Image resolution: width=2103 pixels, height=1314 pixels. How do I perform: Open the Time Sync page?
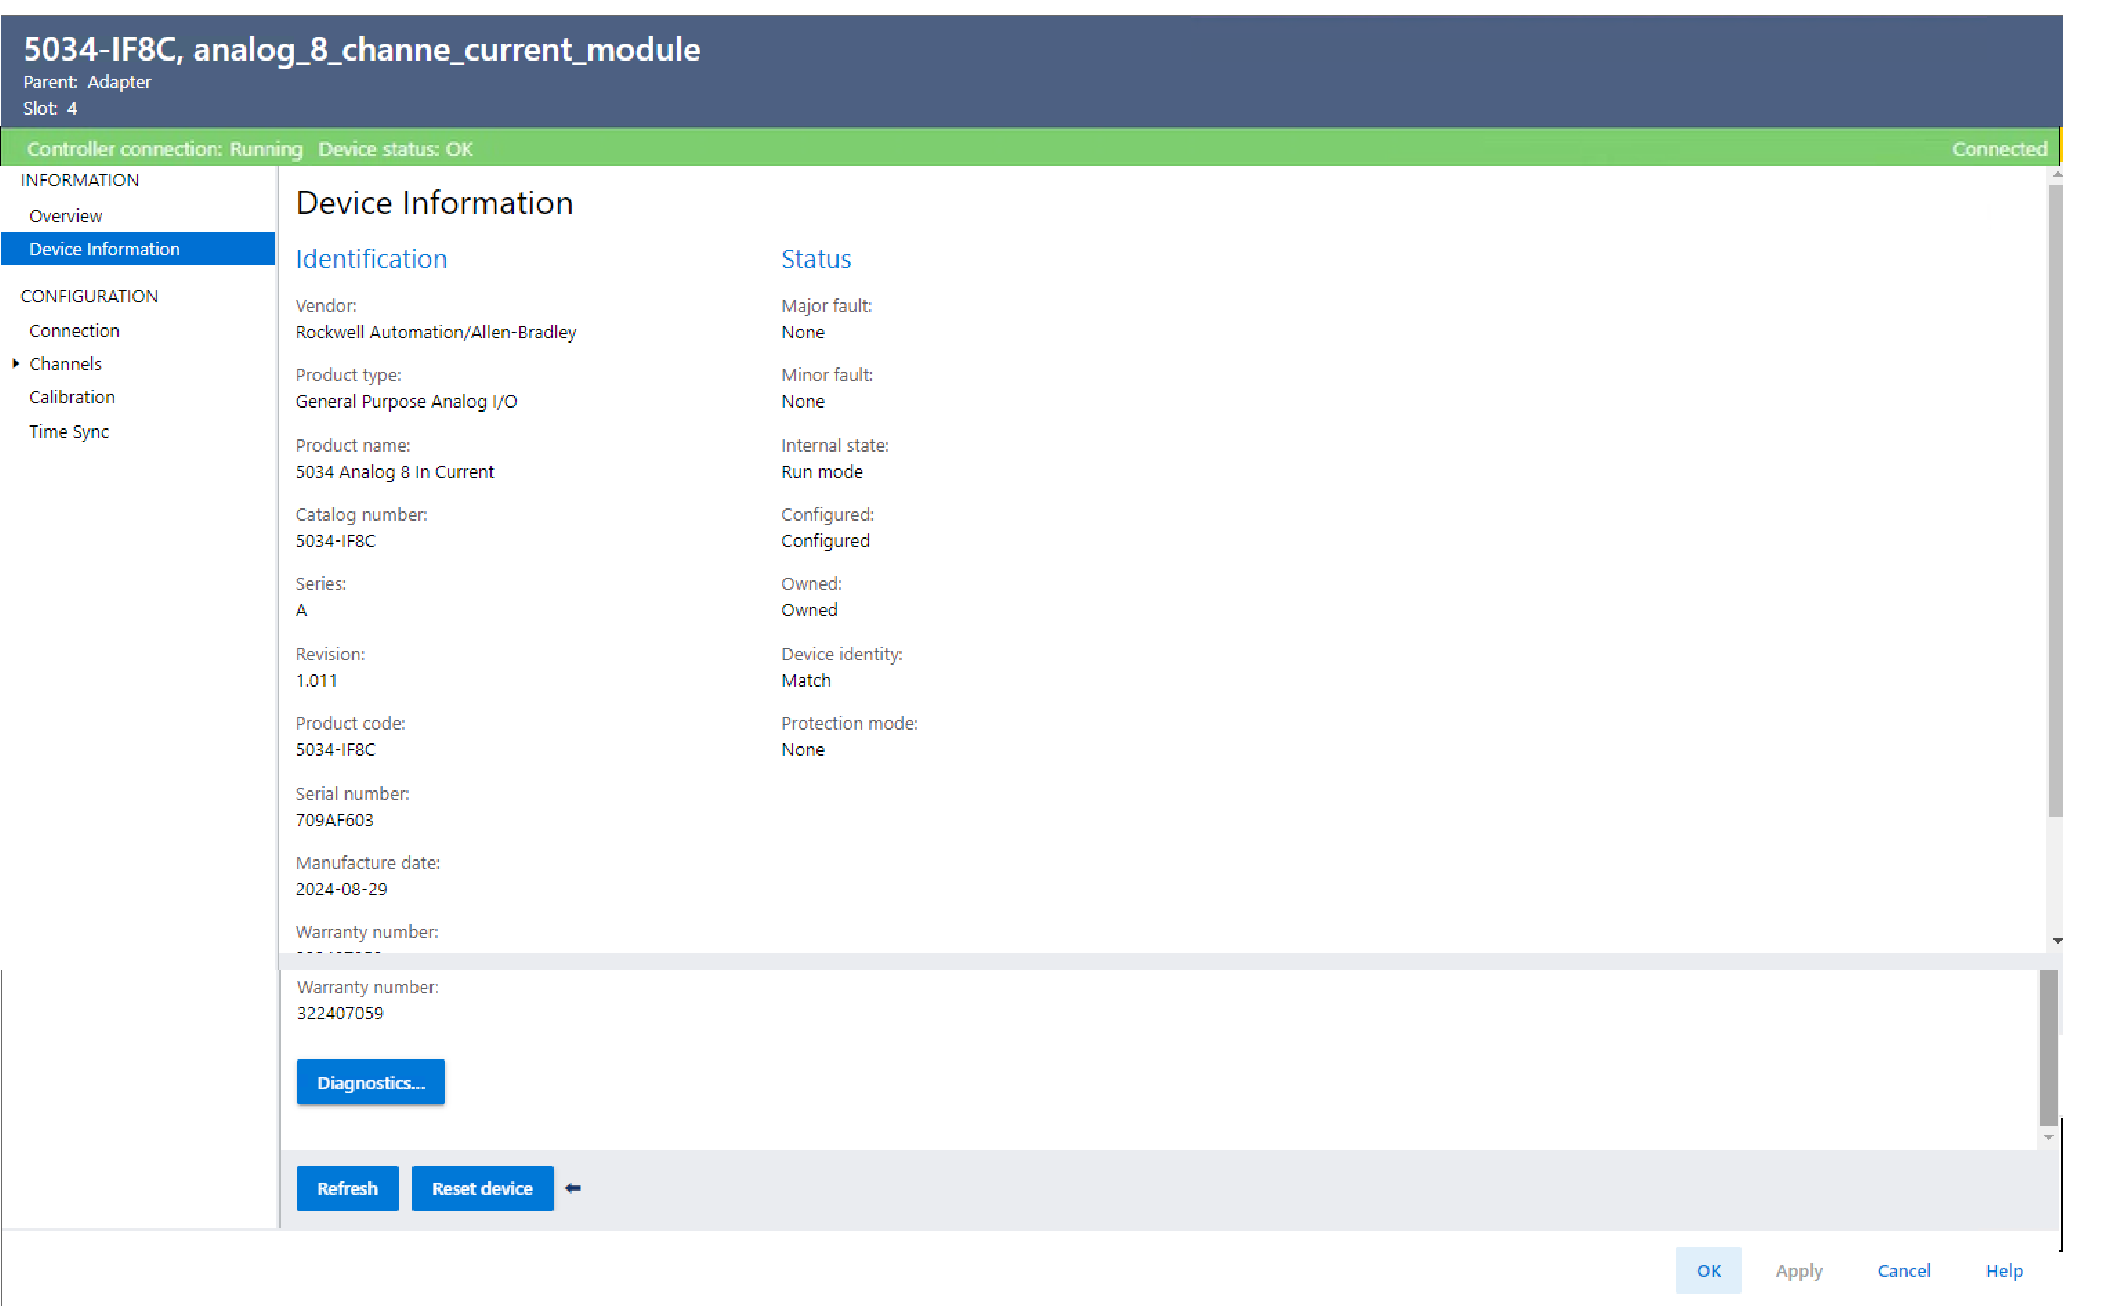point(69,432)
